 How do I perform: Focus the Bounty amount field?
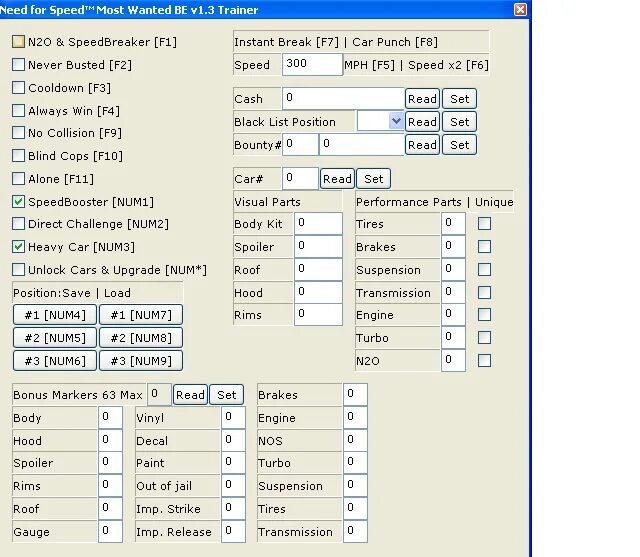[362, 144]
